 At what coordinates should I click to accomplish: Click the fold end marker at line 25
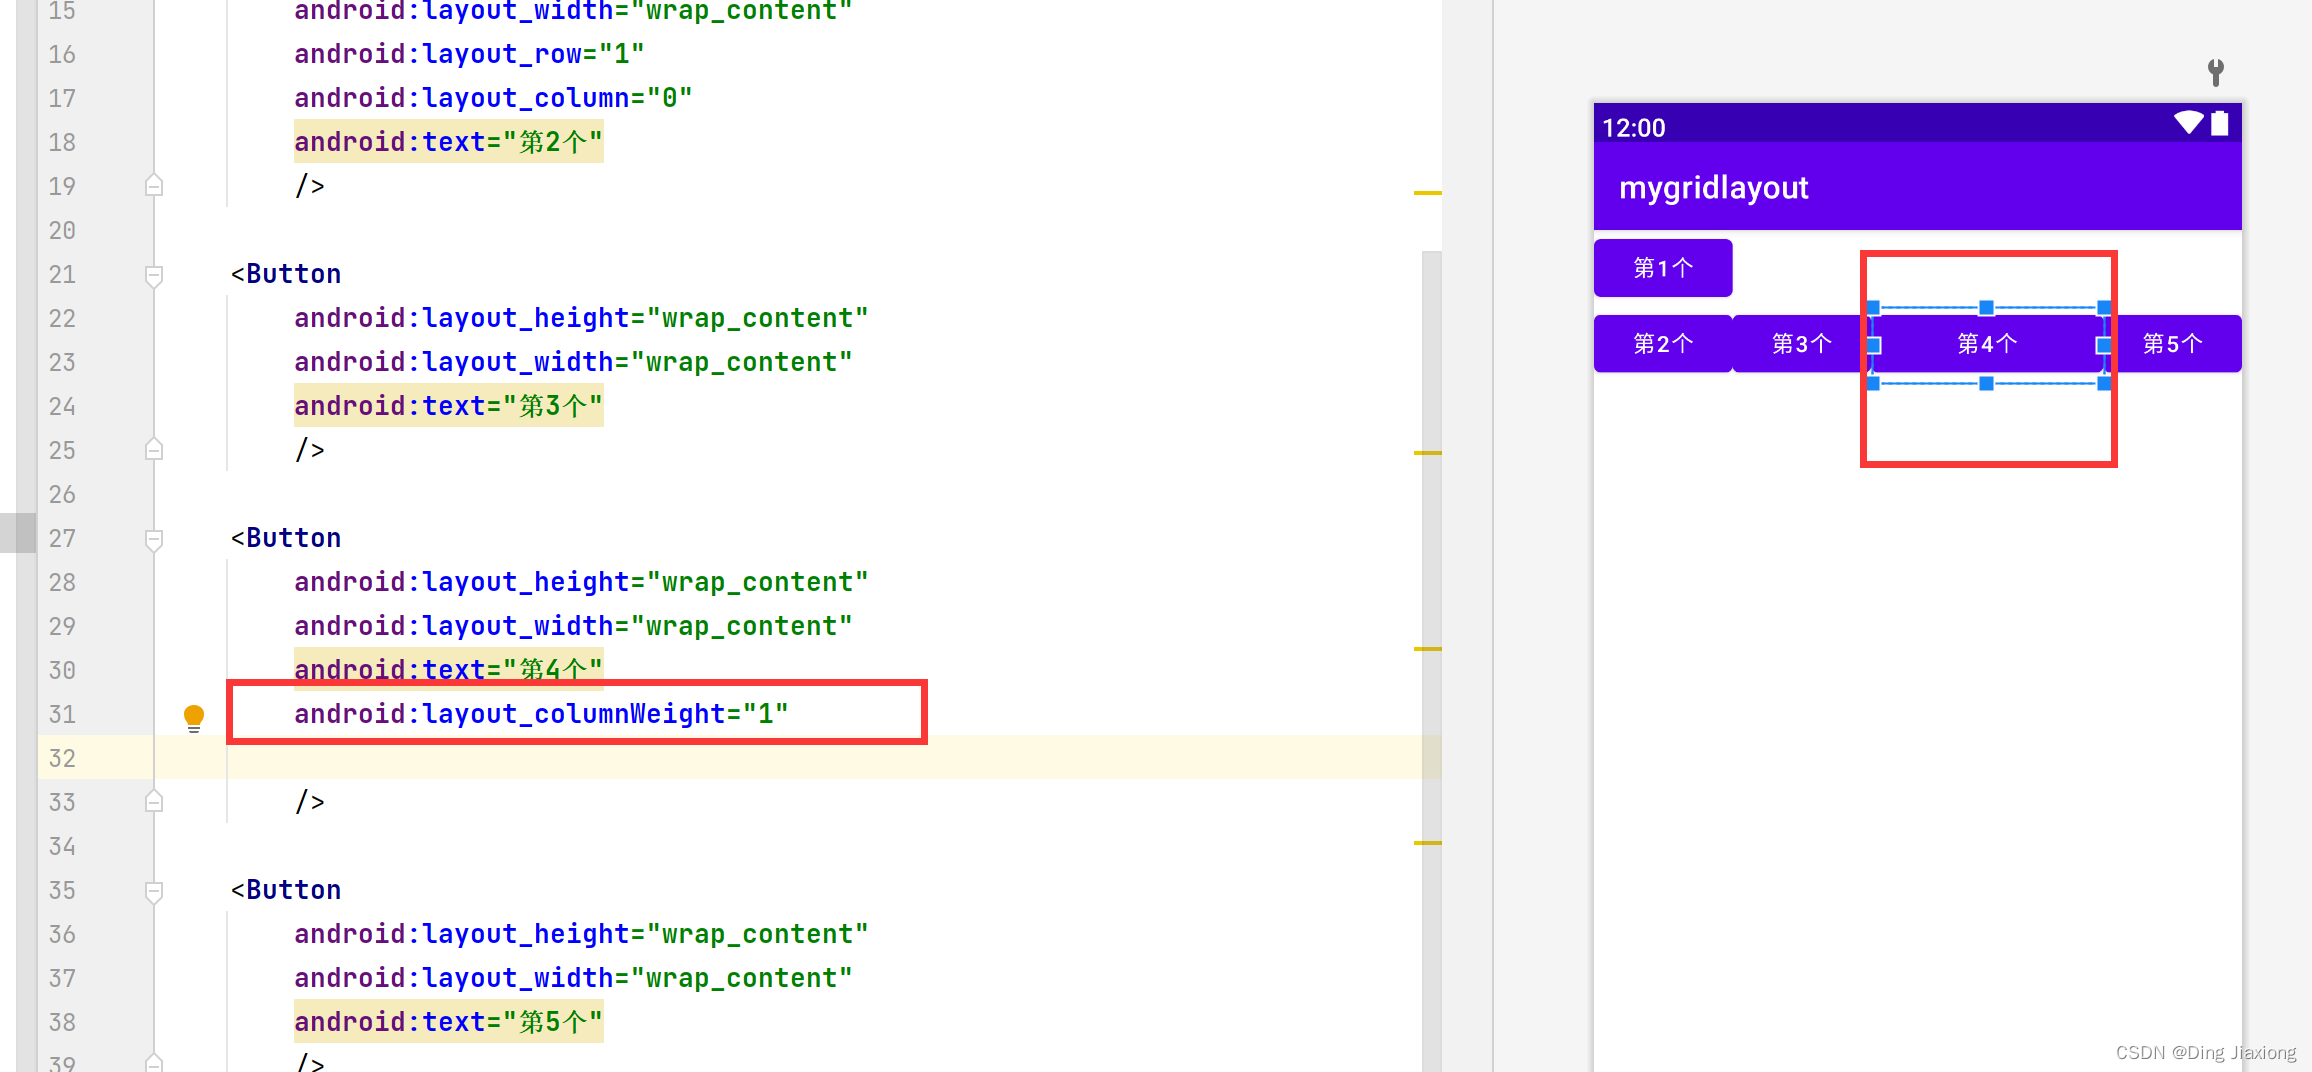click(x=154, y=450)
